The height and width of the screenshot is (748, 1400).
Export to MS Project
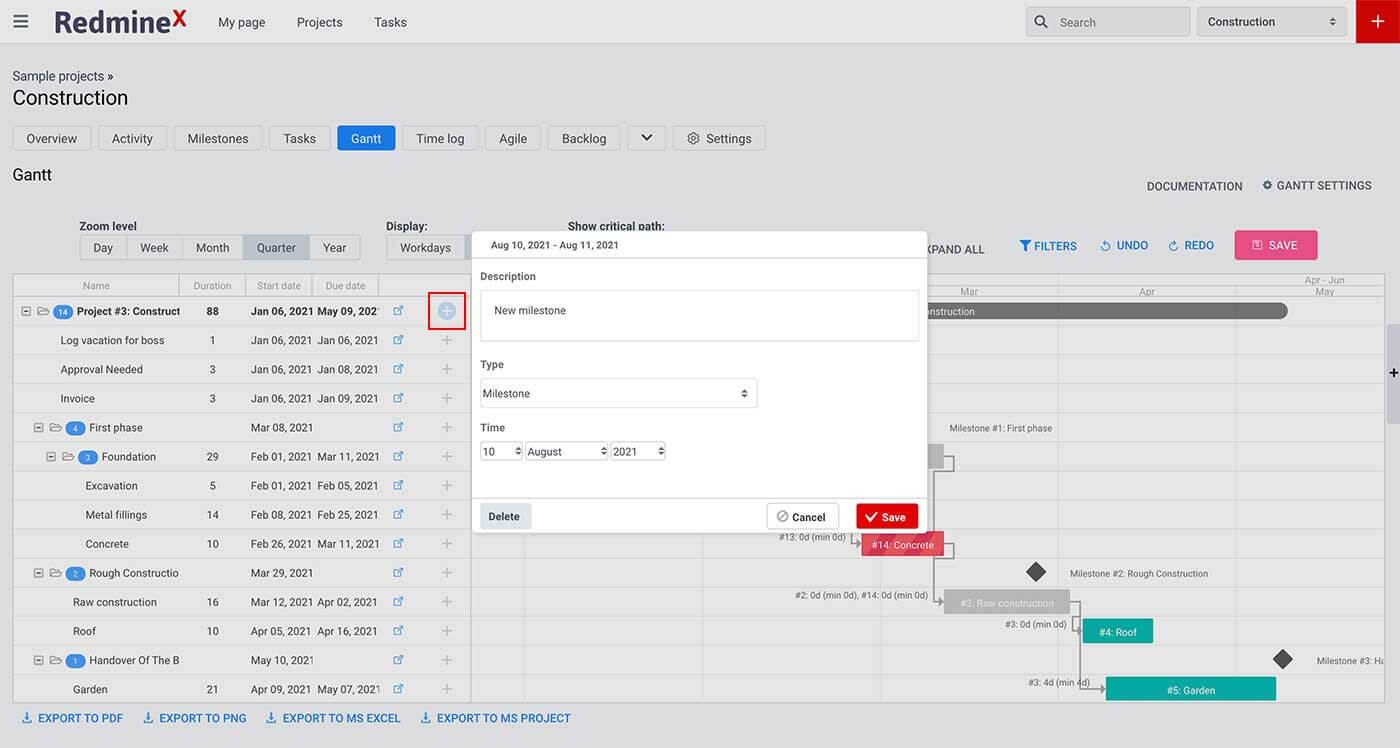coord(495,718)
